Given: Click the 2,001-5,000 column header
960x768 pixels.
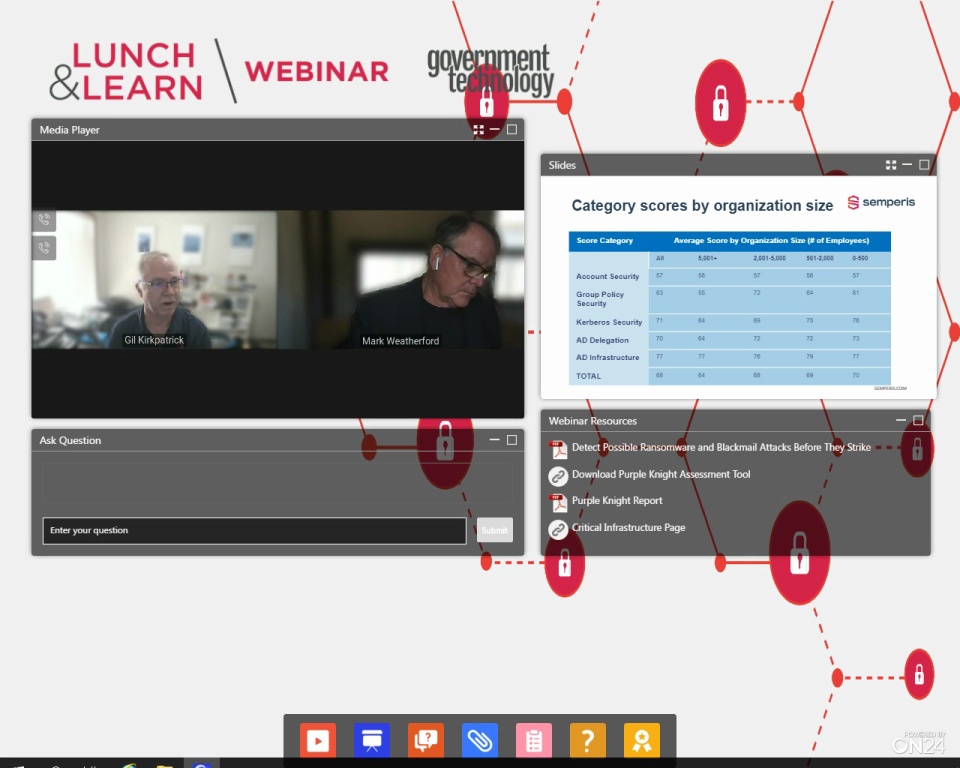Looking at the screenshot, I should 770,258.
